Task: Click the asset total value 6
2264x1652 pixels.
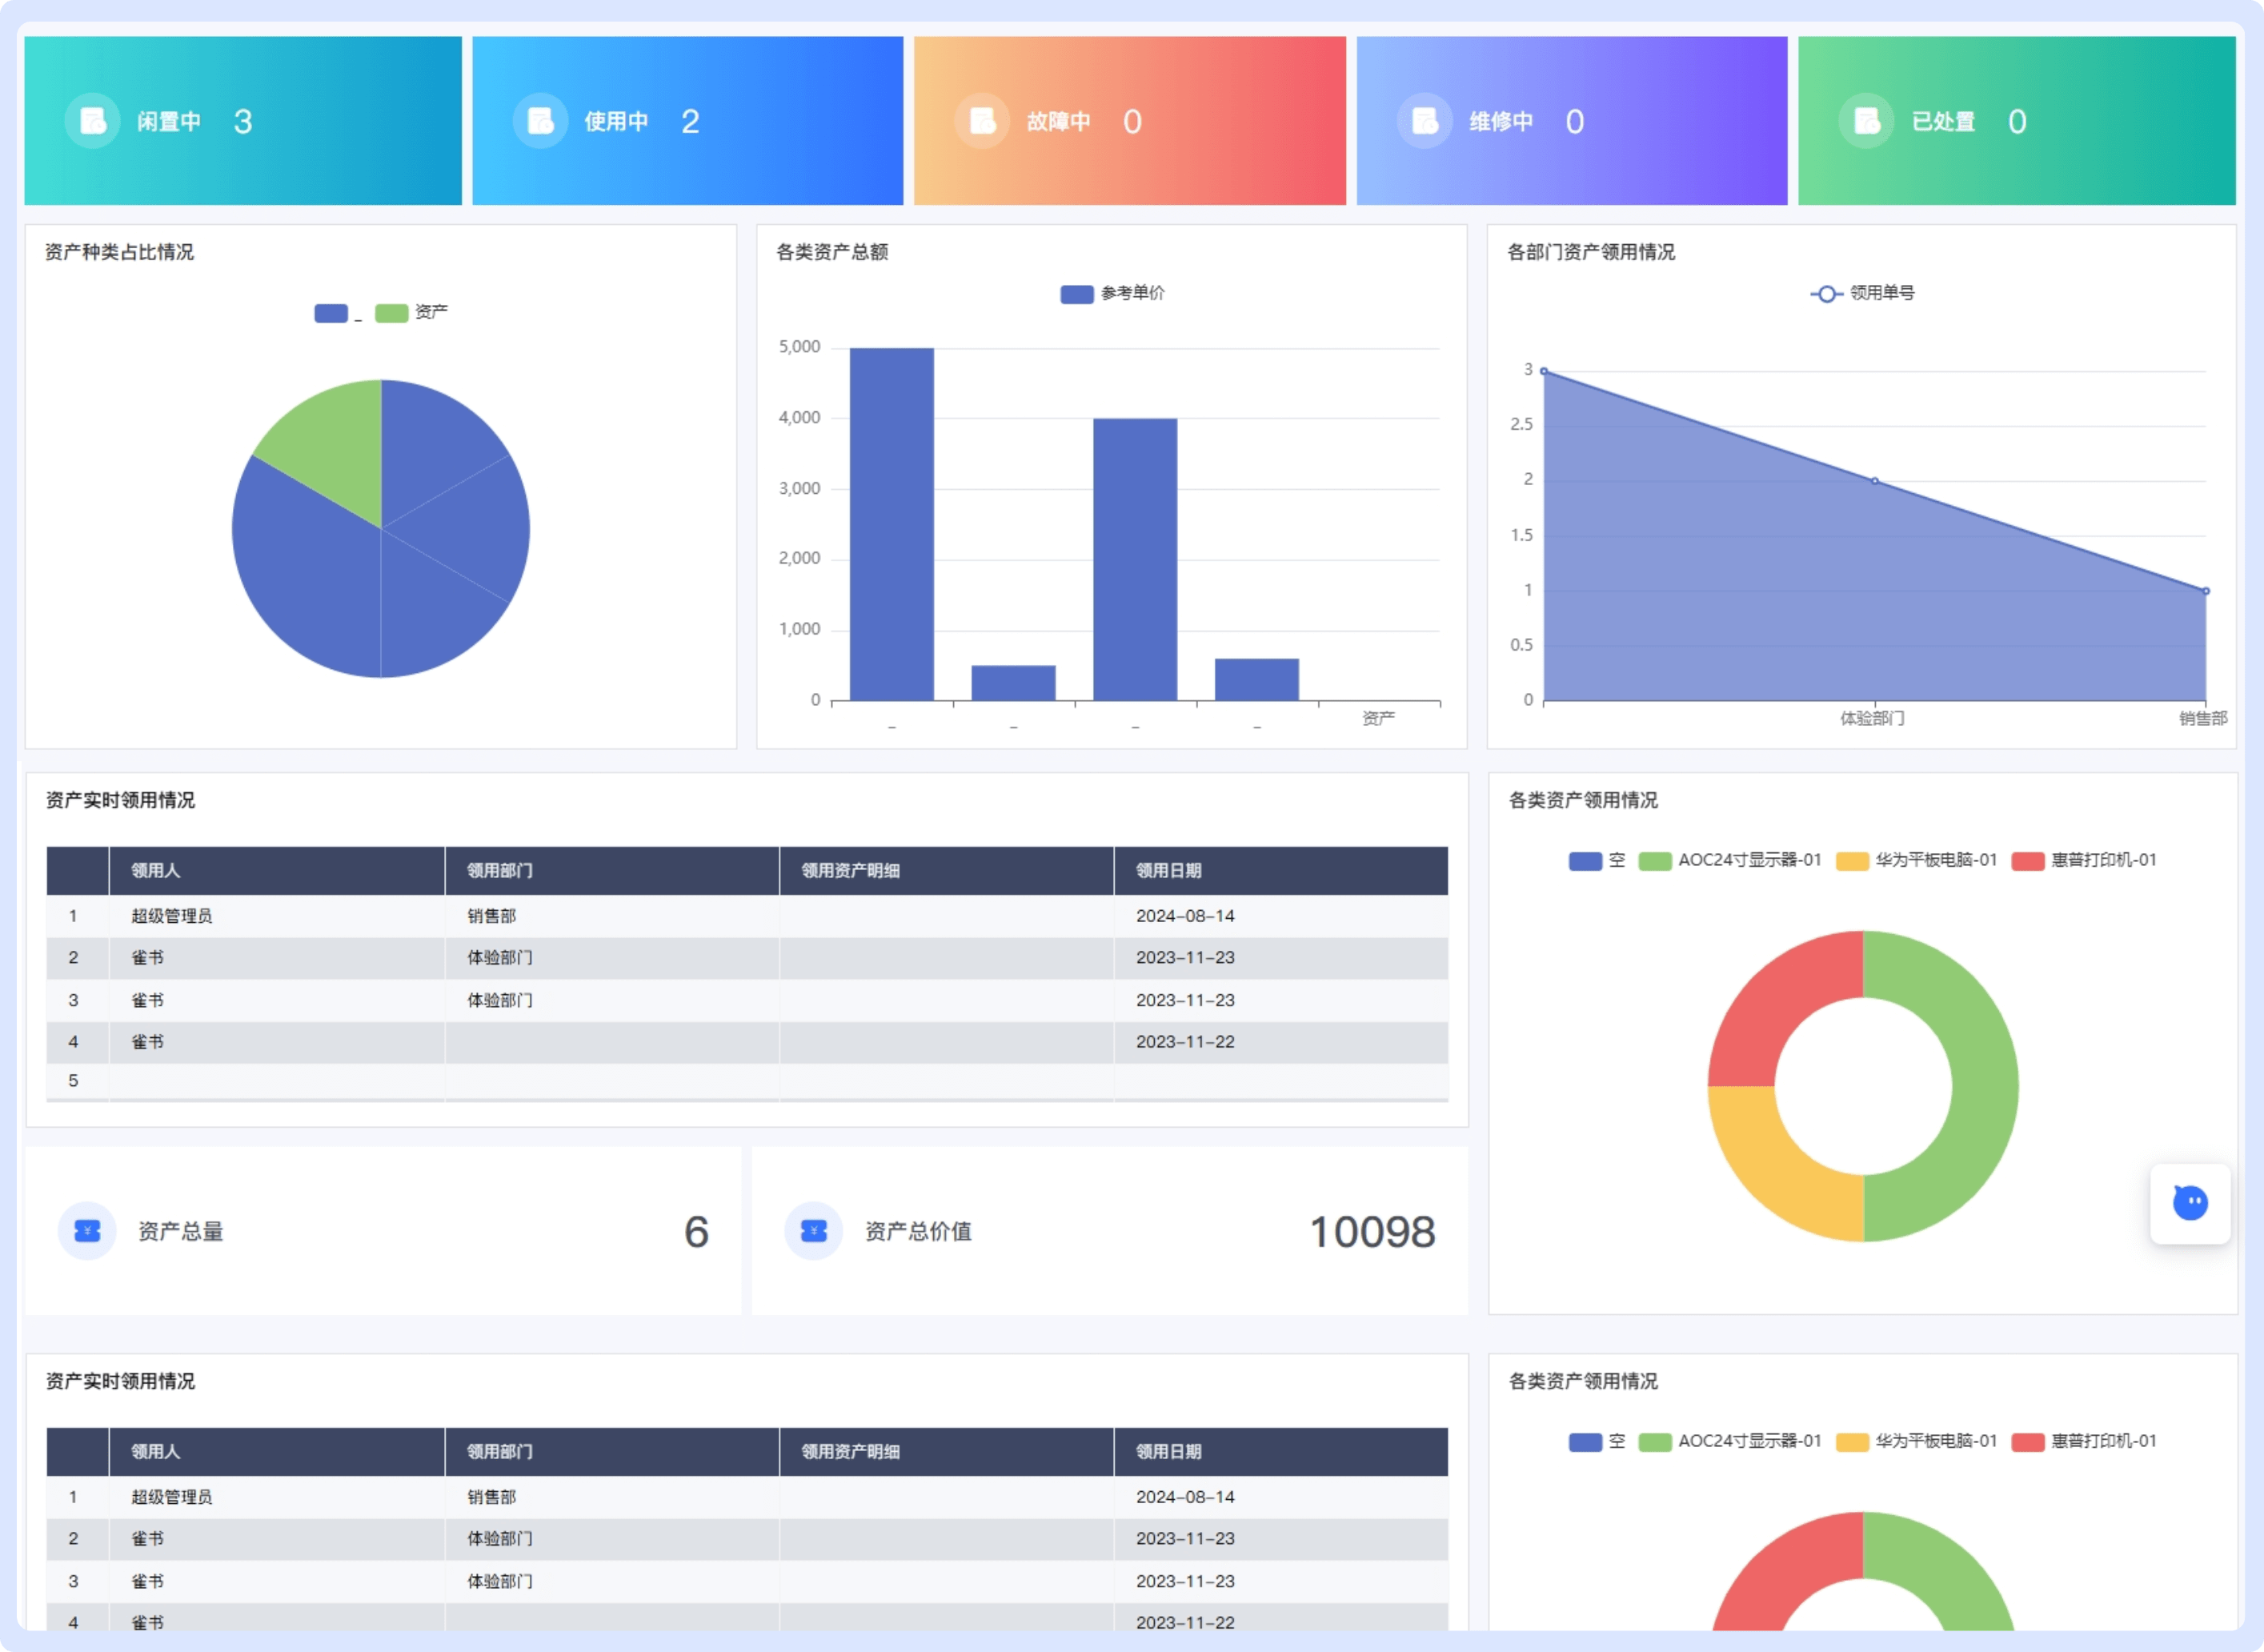Action: coord(697,1232)
